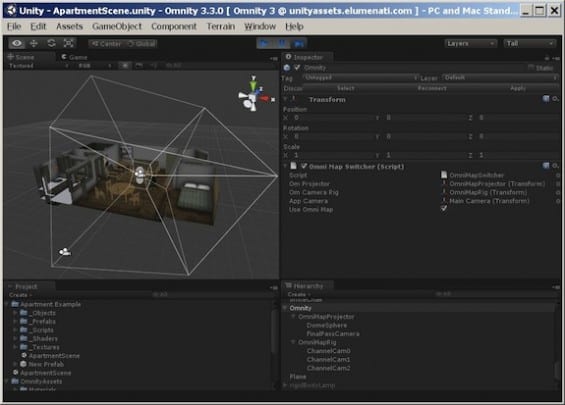Open Transform component gear settings

pyautogui.click(x=556, y=99)
